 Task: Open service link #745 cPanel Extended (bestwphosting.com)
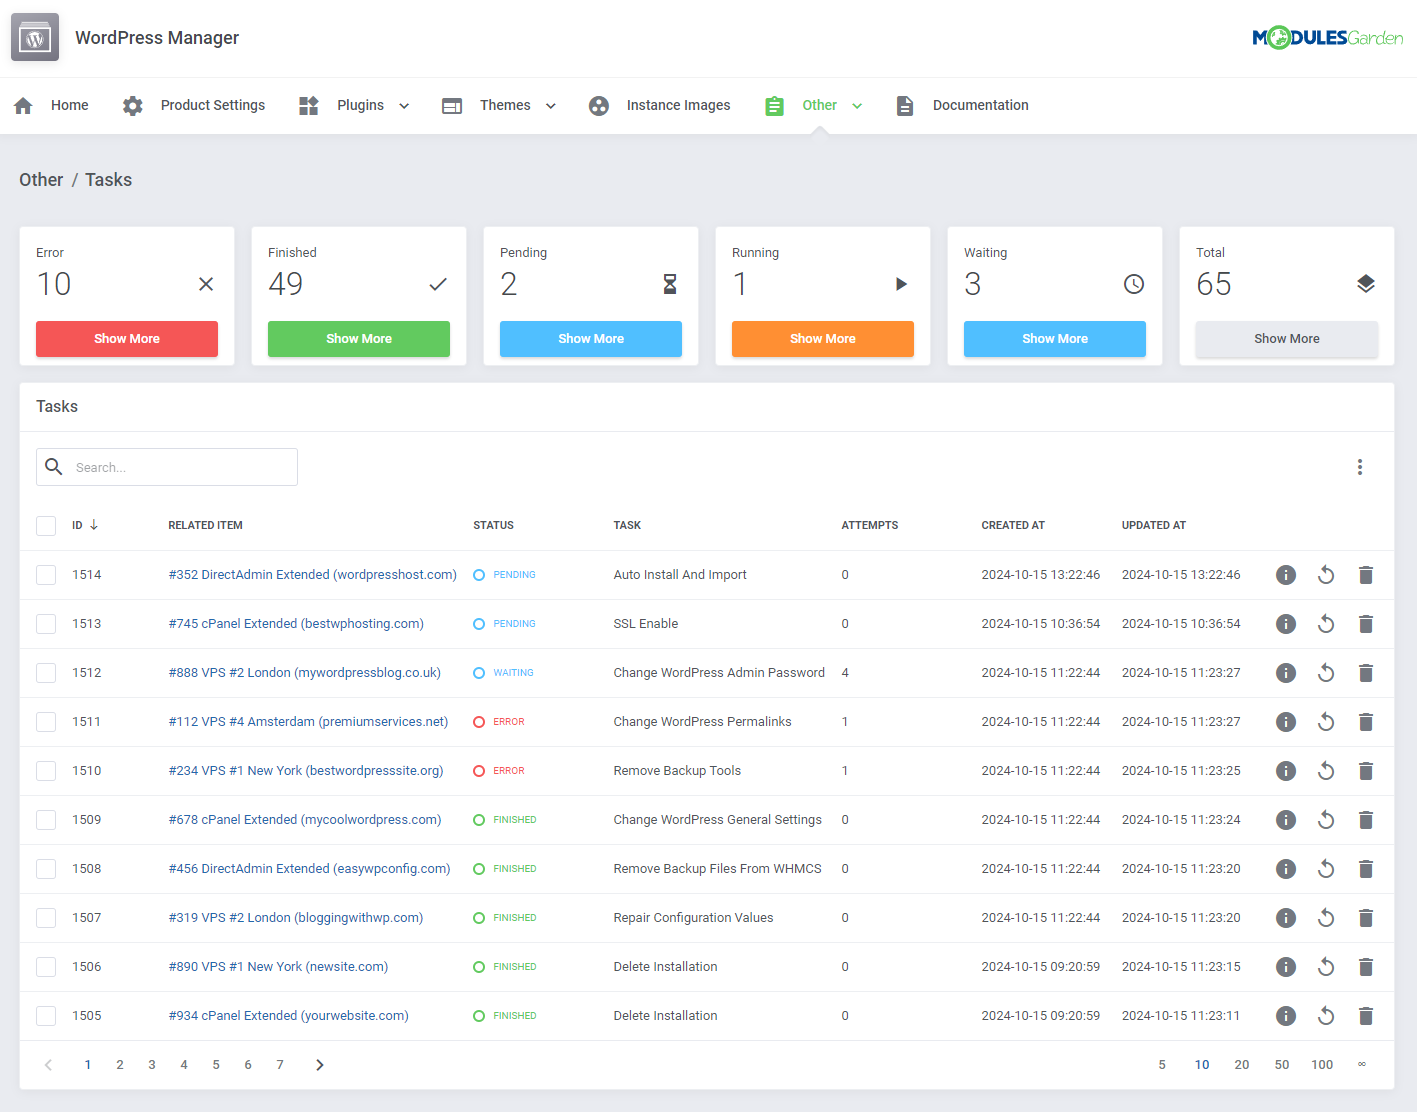click(x=296, y=623)
